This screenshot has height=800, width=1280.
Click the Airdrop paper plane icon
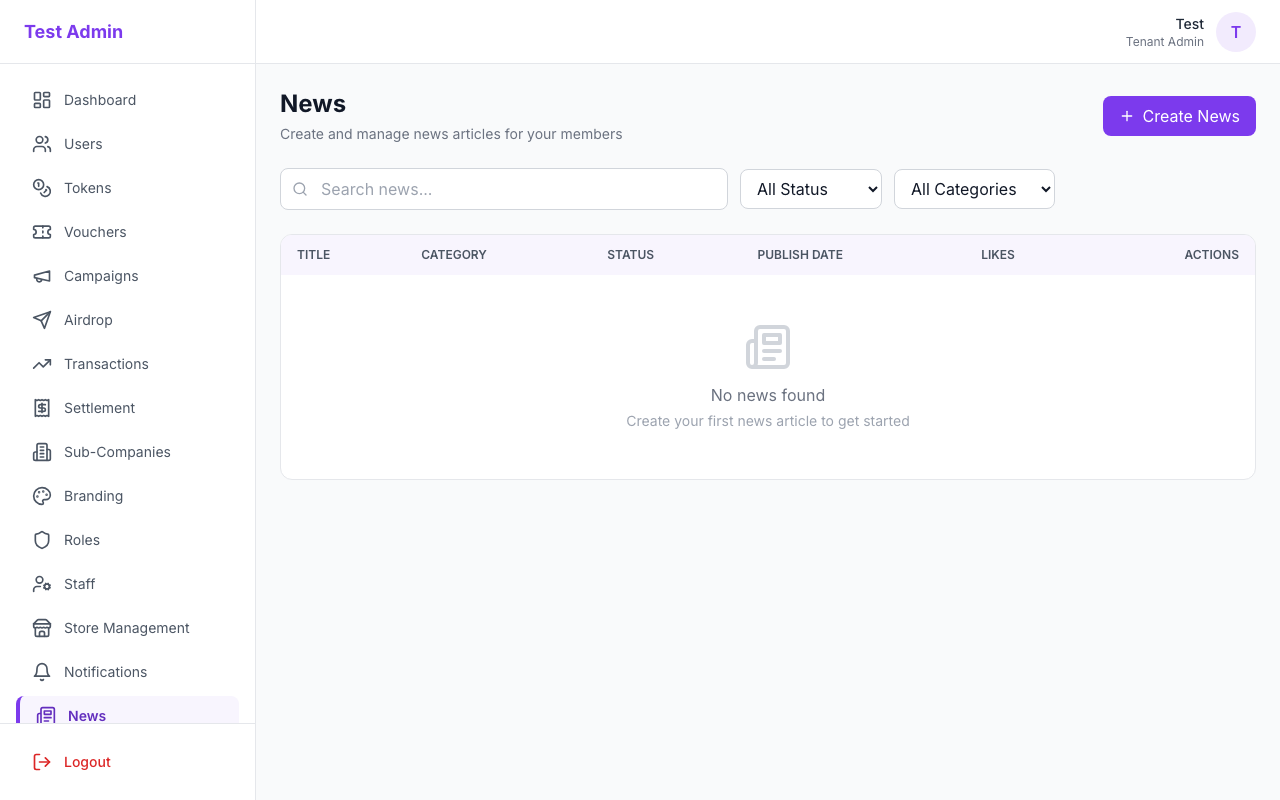[x=42, y=320]
